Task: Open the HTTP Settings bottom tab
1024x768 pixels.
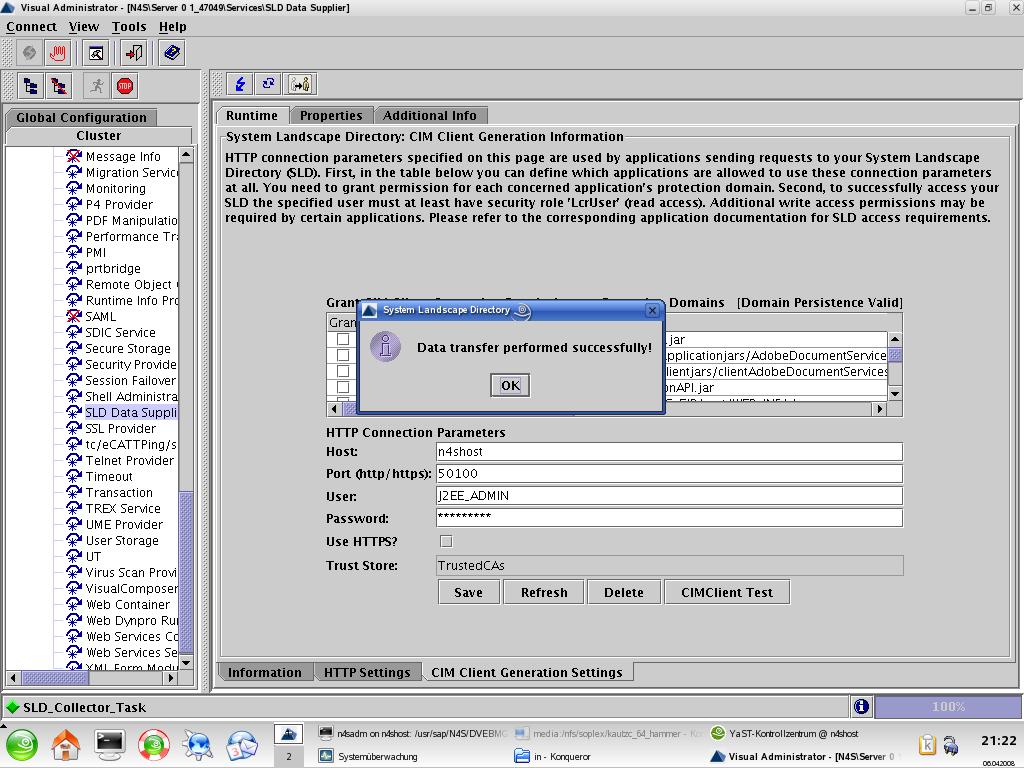Action: 366,672
